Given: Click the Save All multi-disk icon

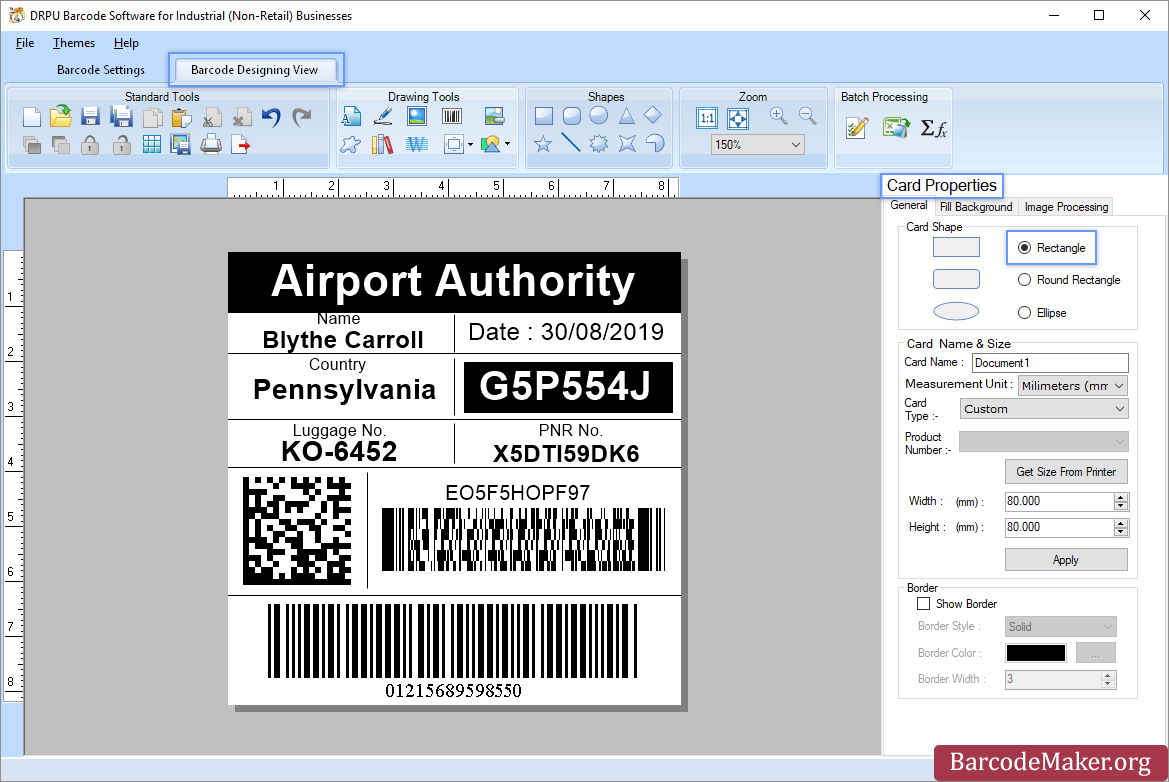Looking at the screenshot, I should pos(121,117).
